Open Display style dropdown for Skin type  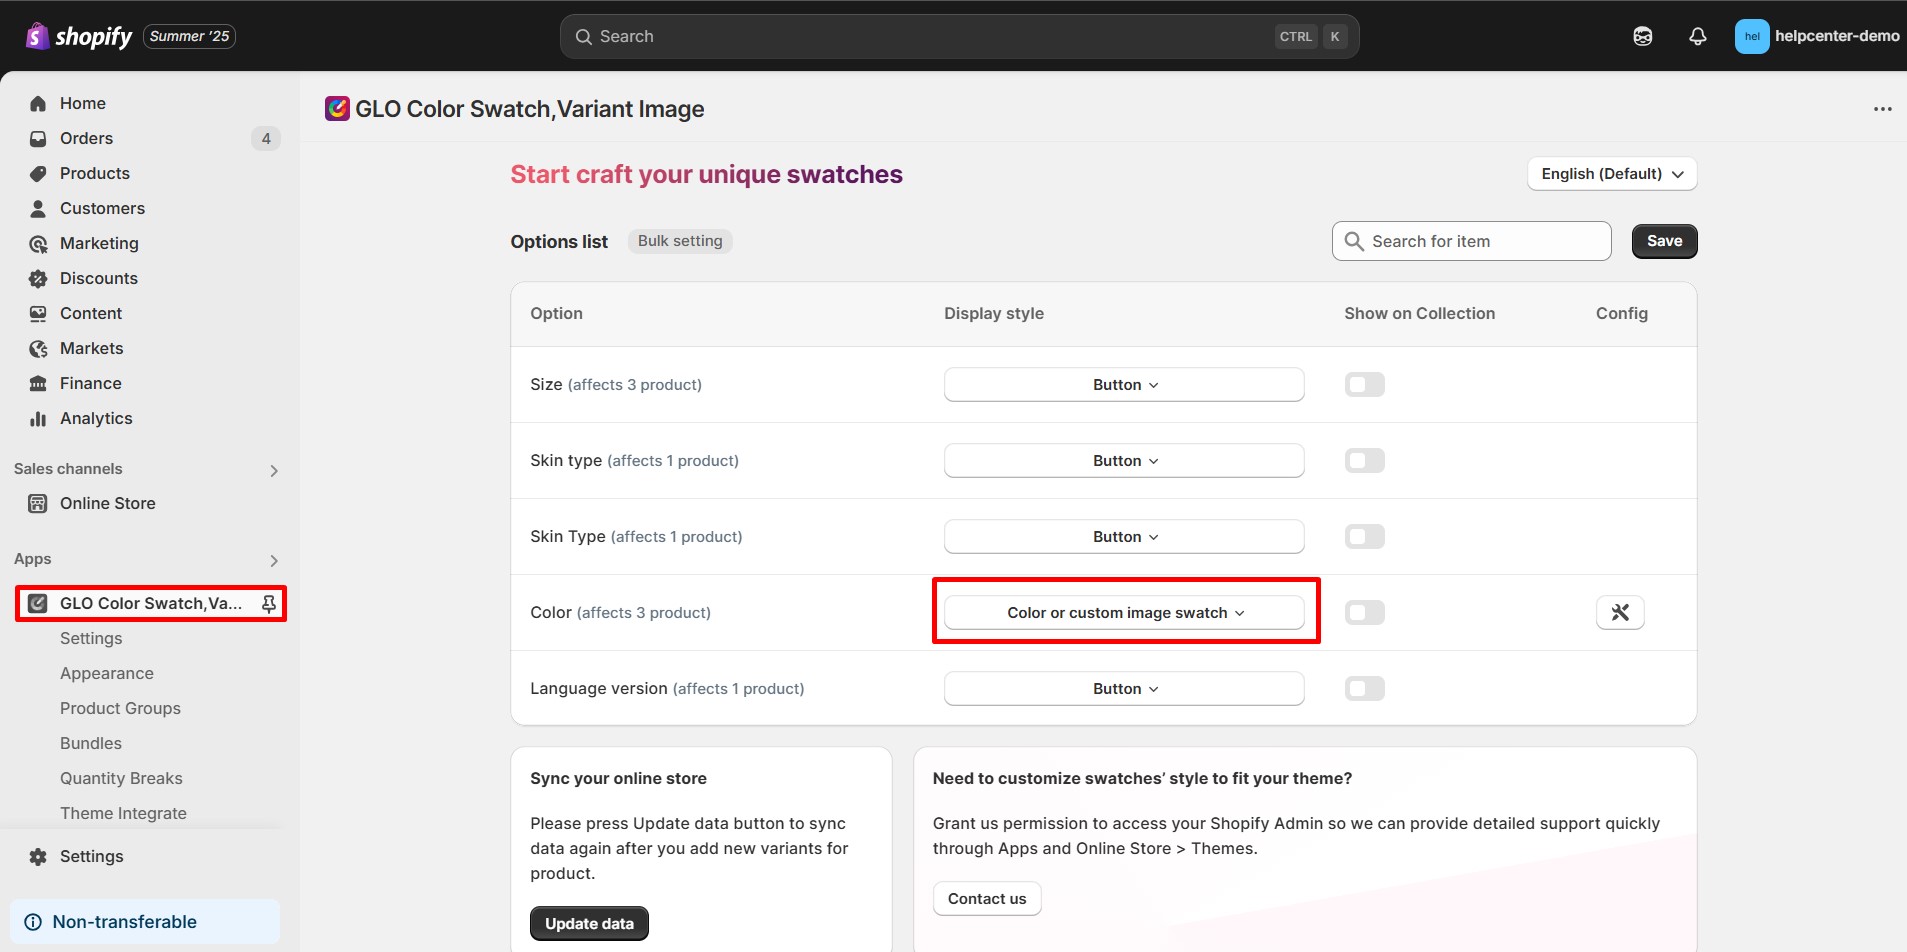pyautogui.click(x=1123, y=461)
